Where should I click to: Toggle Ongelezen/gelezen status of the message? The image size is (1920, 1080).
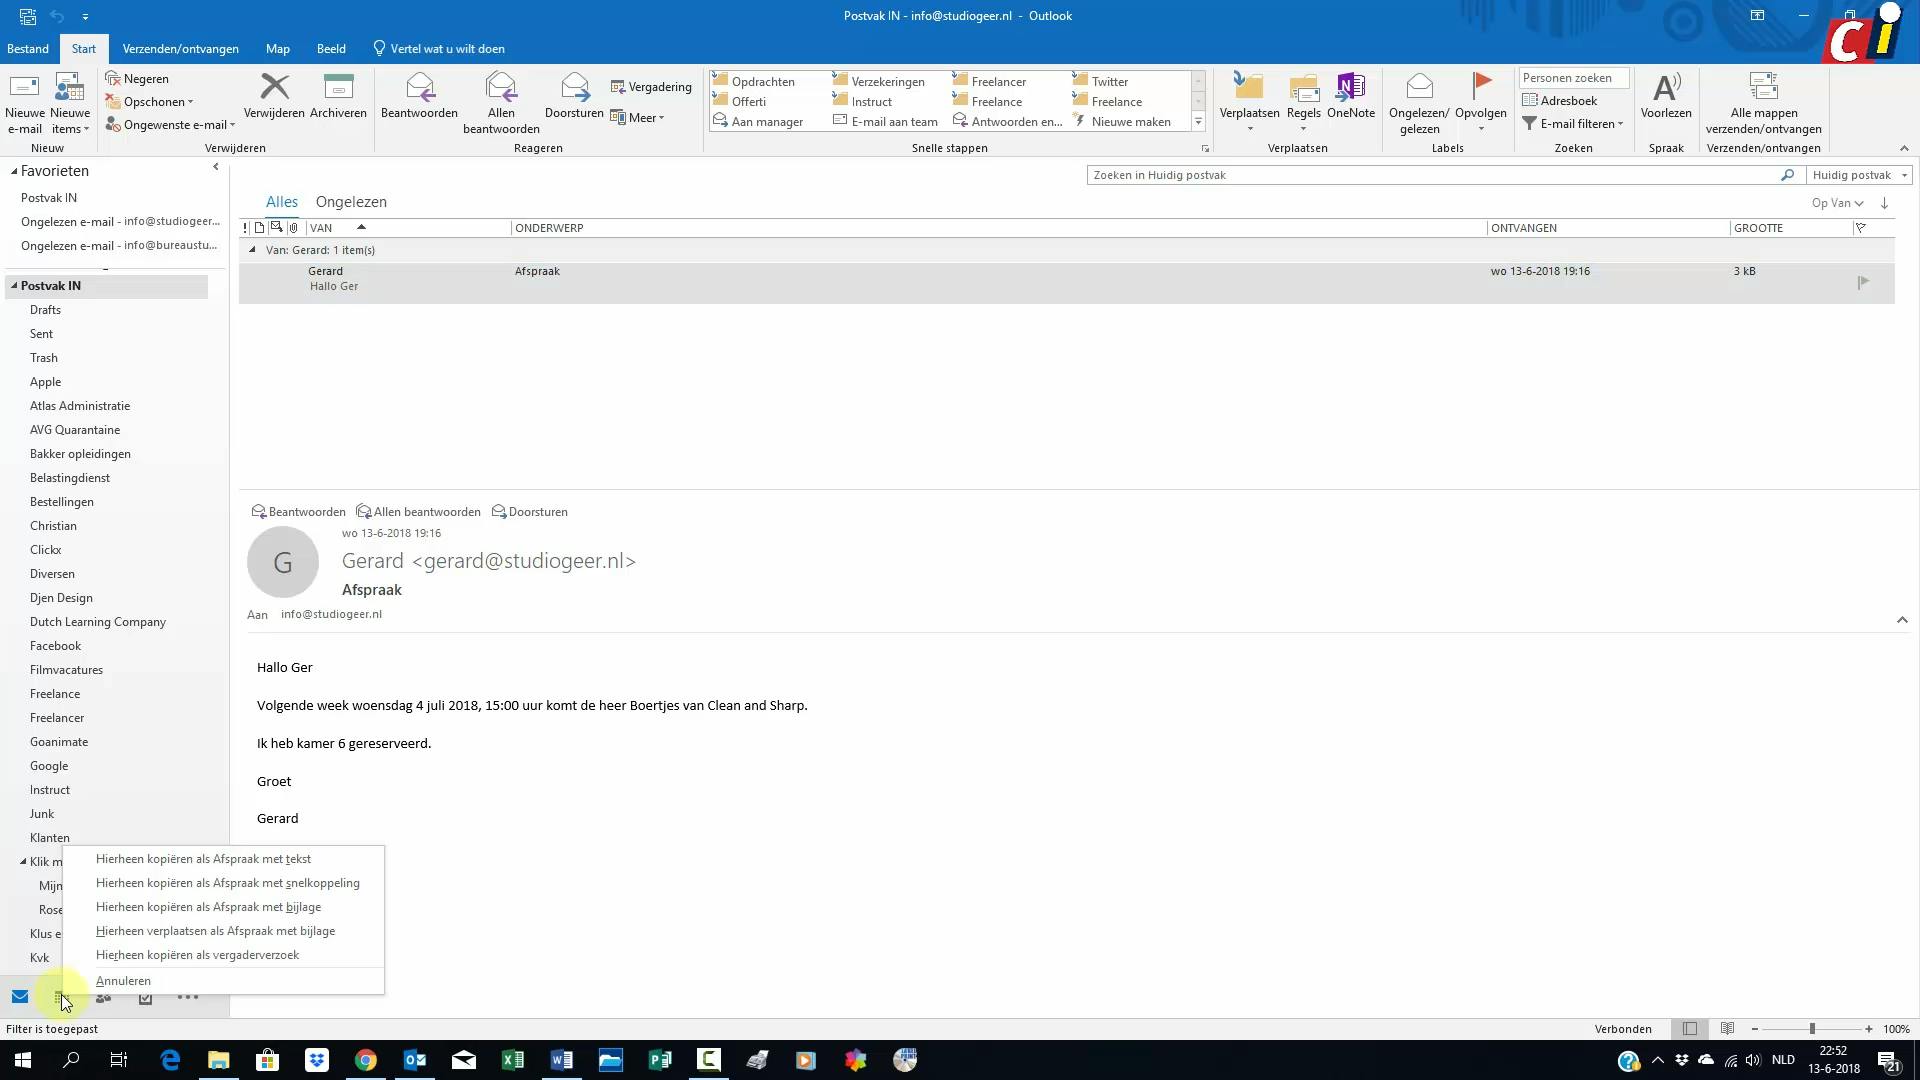point(1417,100)
